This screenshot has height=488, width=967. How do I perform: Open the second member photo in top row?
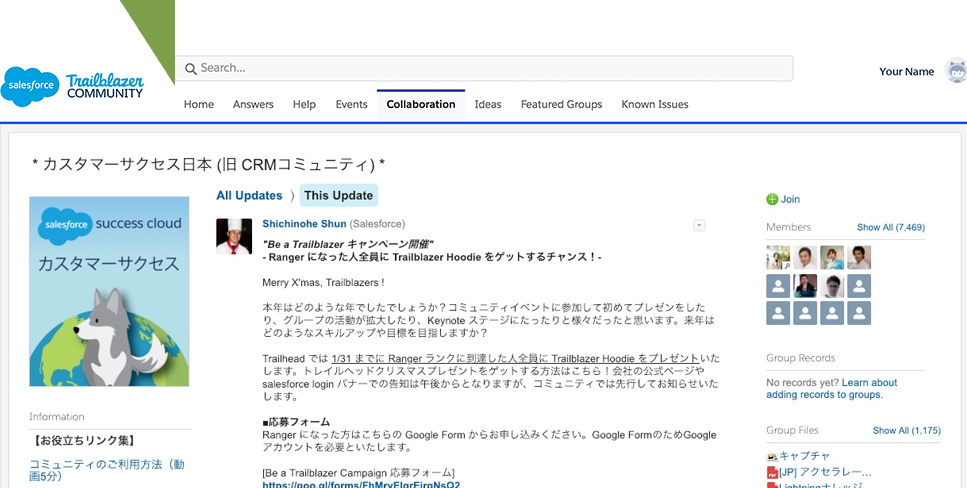tap(805, 257)
